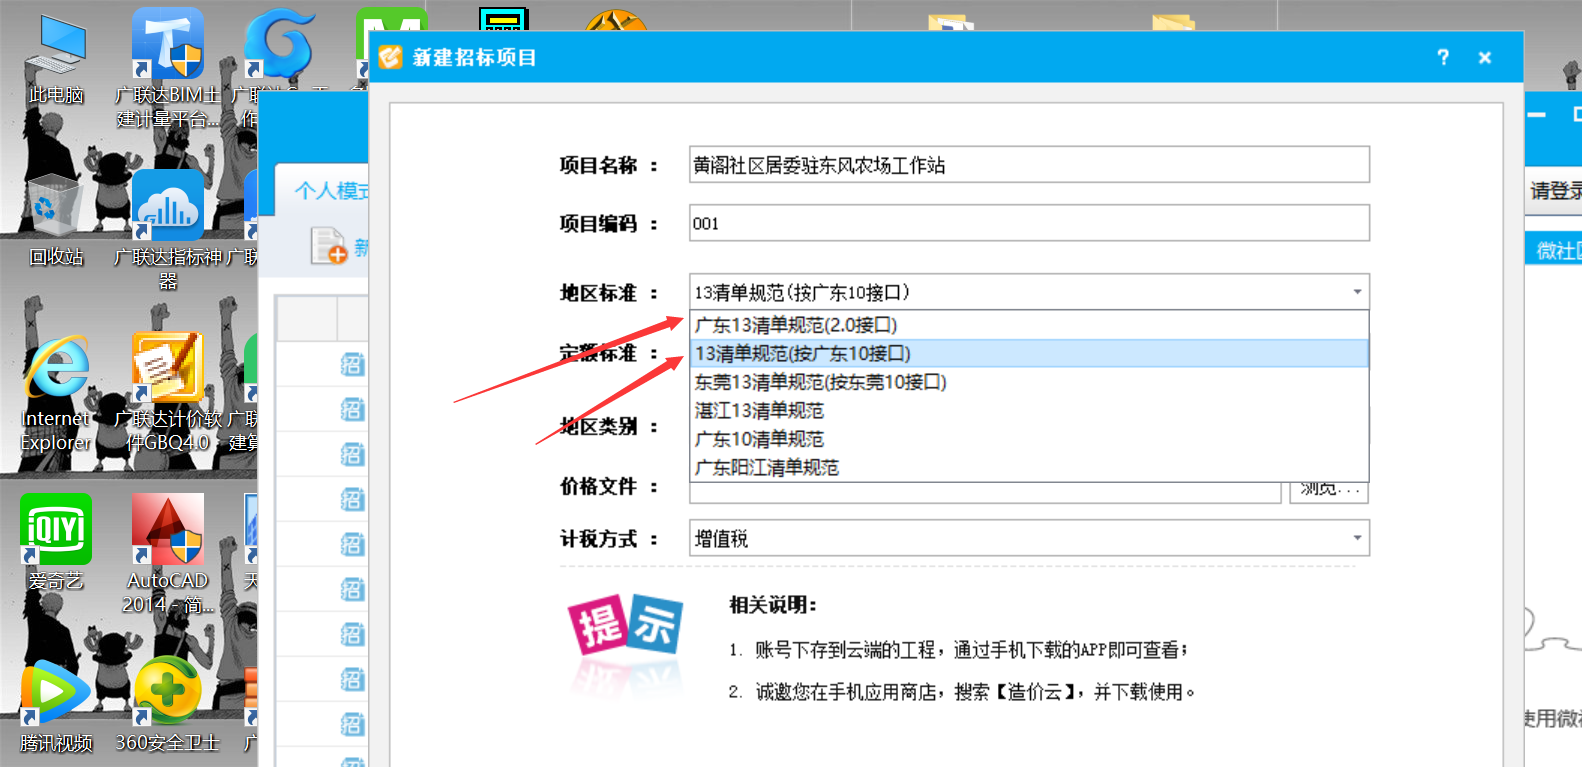This screenshot has width=1582, height=767.
Task: Click the 计税方式 combo box showing 增值税
Action: (1029, 538)
